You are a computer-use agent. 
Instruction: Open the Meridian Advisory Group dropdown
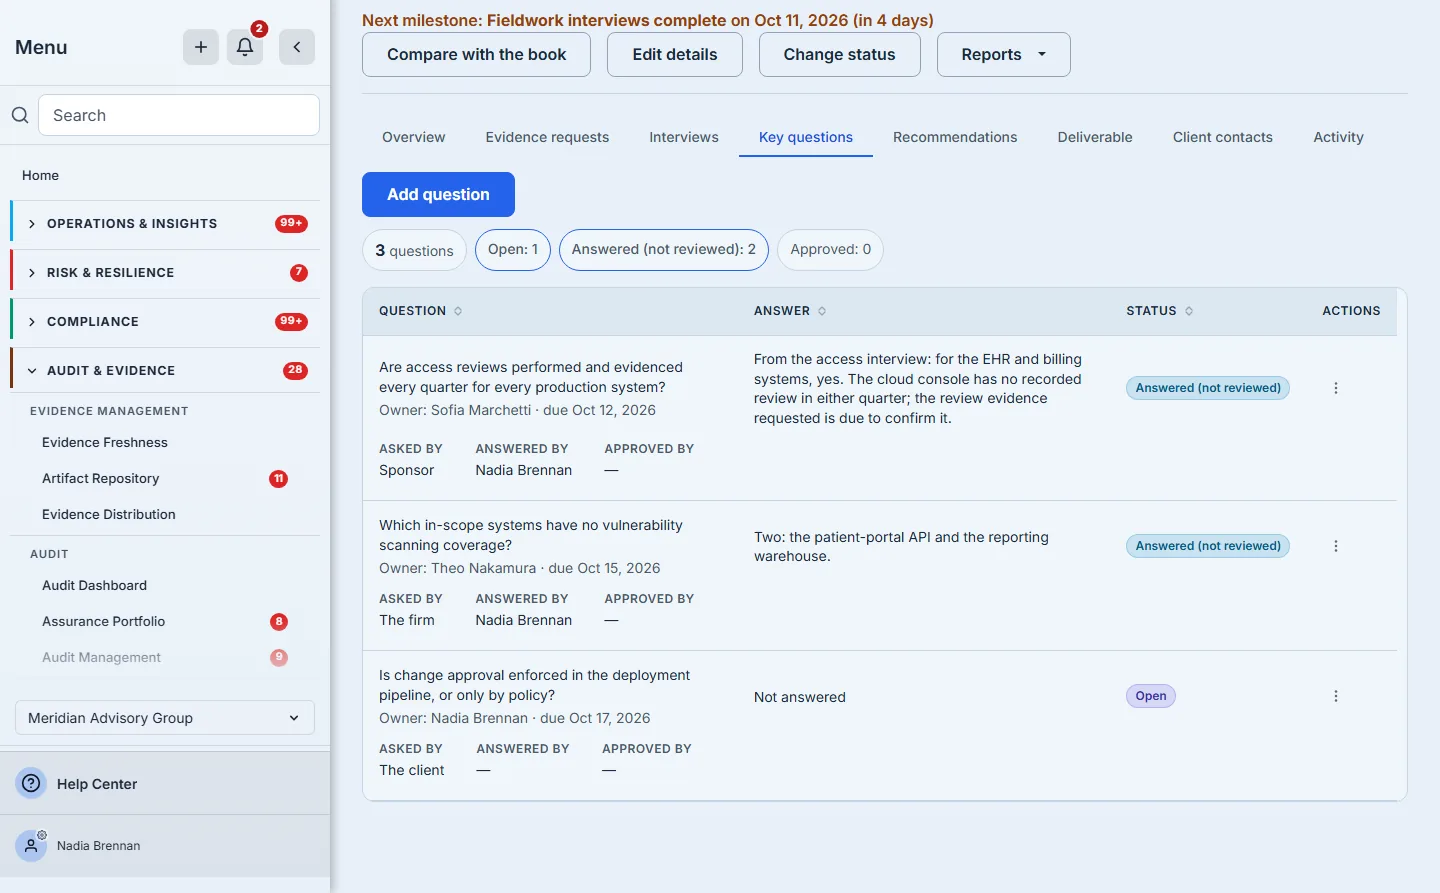pos(165,718)
